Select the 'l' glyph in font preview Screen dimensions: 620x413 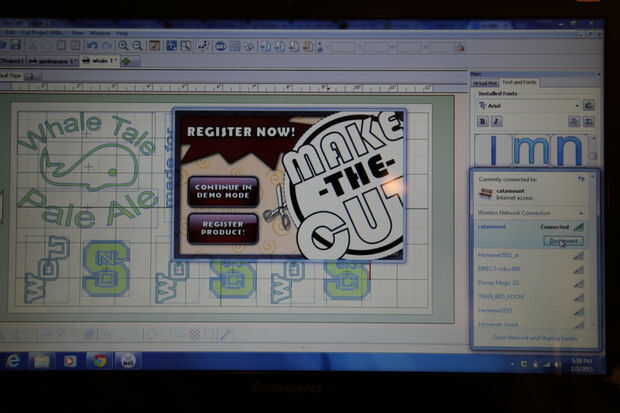[493, 150]
